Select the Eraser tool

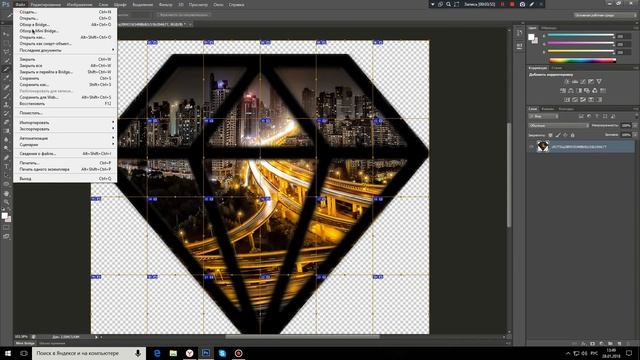6,122
